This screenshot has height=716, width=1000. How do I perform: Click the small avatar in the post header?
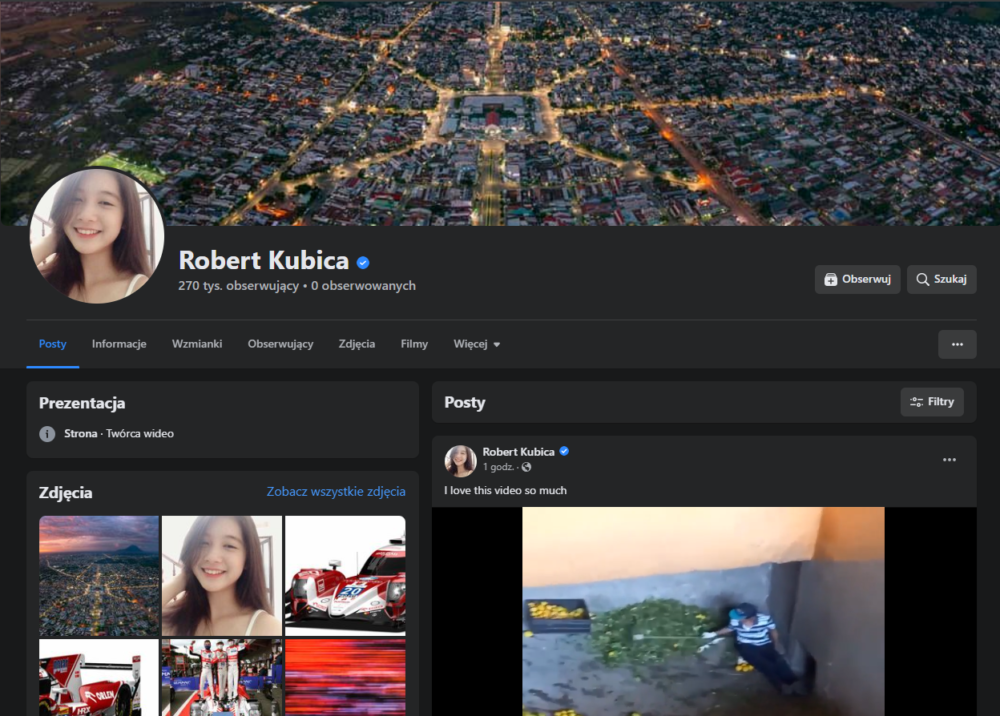click(460, 461)
